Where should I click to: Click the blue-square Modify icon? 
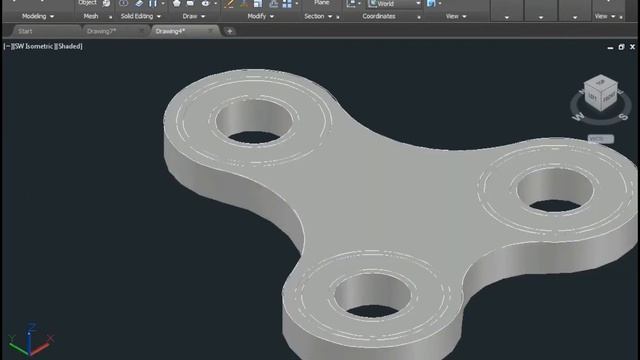pyautogui.click(x=258, y=4)
